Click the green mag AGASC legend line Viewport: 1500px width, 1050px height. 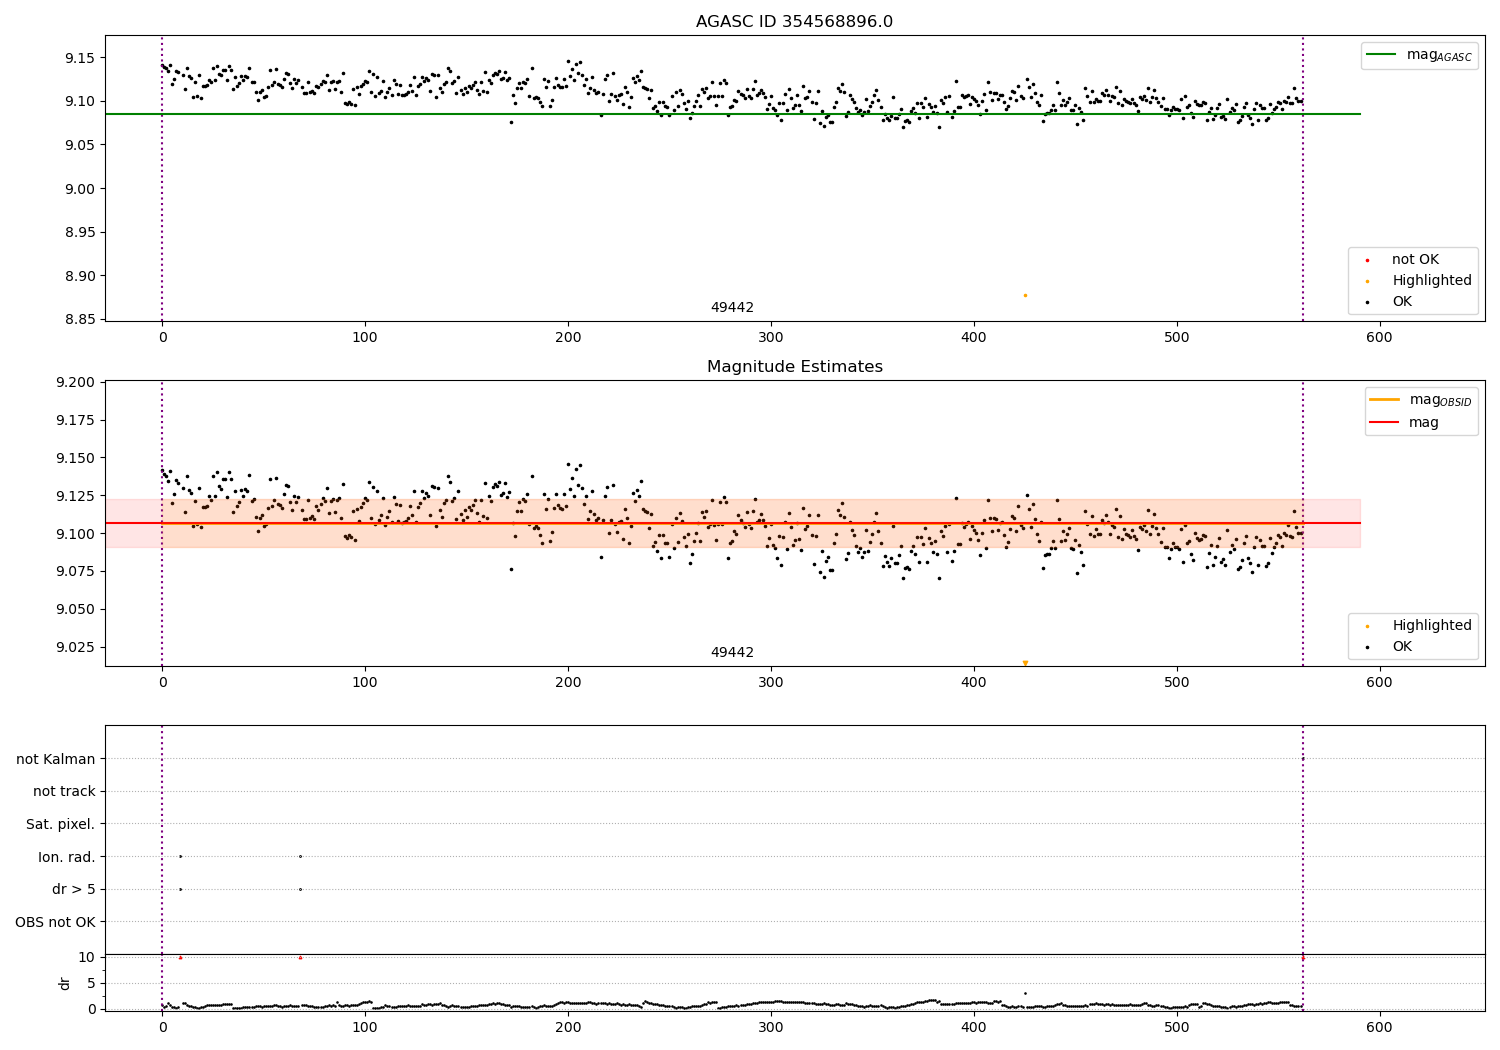1383,55
